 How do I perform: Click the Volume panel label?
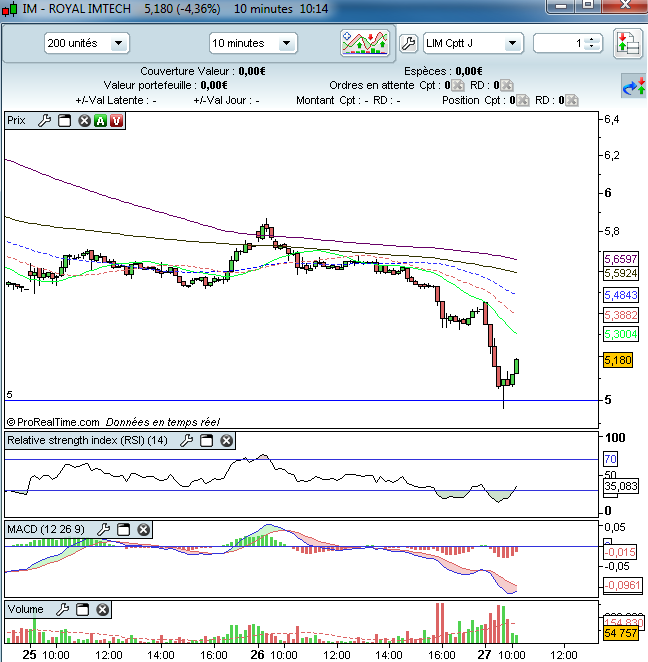26,609
